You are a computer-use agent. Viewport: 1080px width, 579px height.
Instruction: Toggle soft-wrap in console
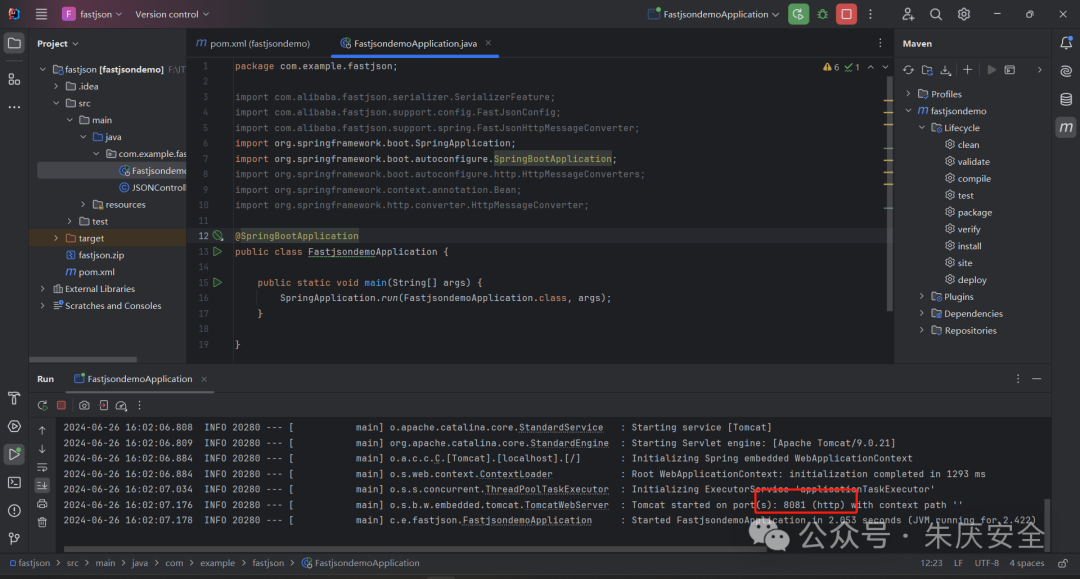42,467
